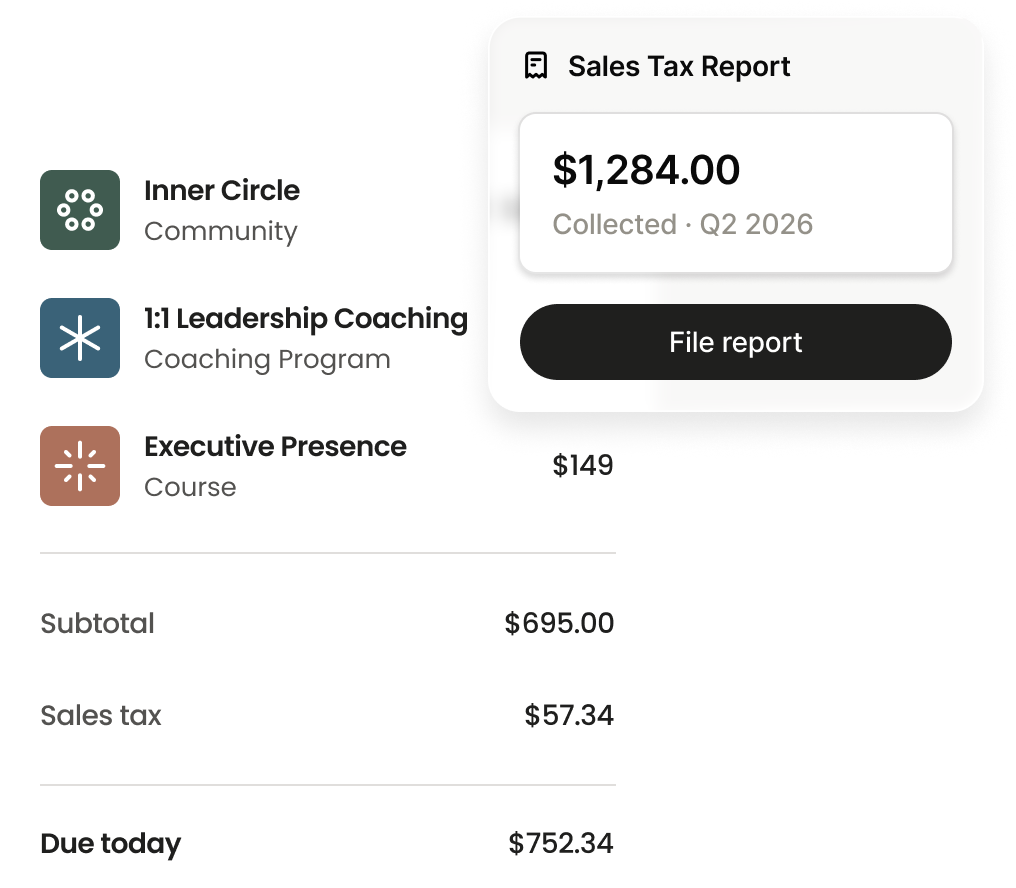Click the $1,284.00 collected amount card
This screenshot has width=1016, height=888.
735,193
